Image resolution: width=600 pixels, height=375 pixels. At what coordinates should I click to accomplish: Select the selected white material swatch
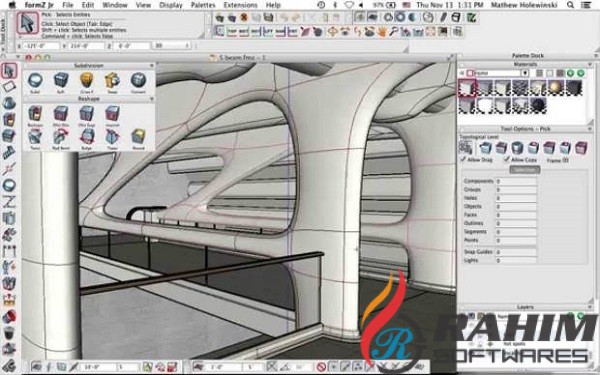[x=466, y=88]
